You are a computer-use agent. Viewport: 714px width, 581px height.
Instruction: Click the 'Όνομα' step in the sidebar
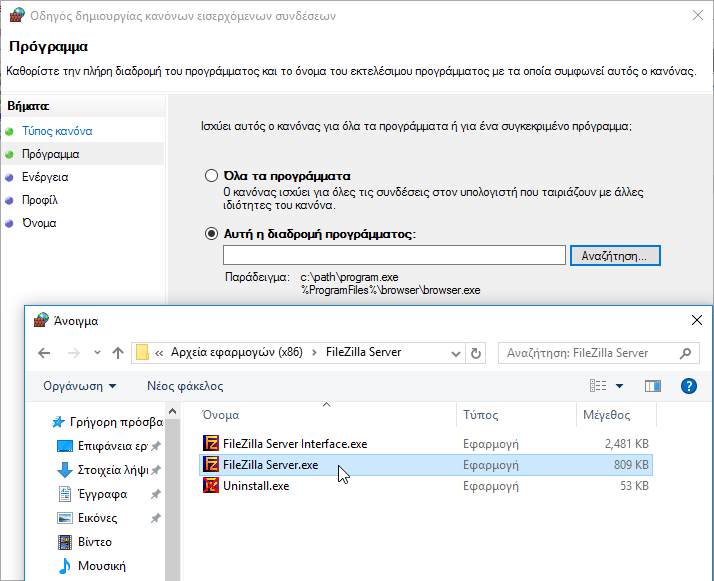[39, 224]
